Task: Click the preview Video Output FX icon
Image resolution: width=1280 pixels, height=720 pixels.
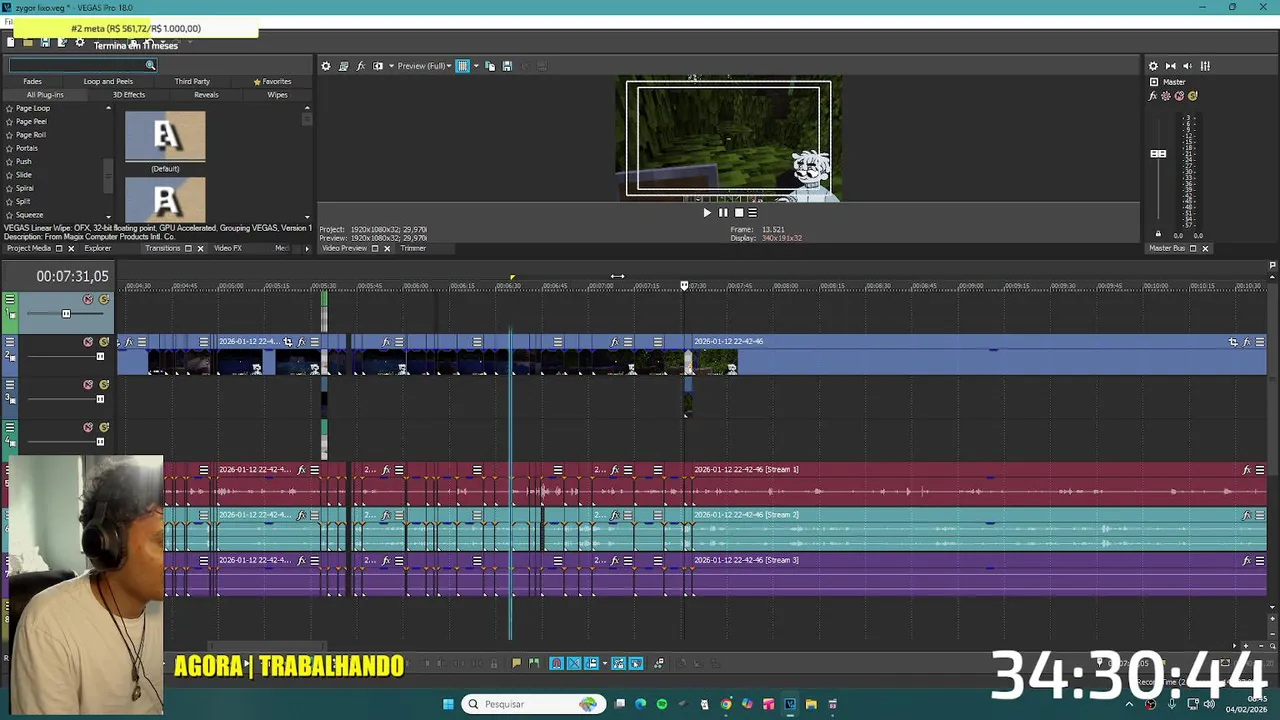Action: click(361, 66)
